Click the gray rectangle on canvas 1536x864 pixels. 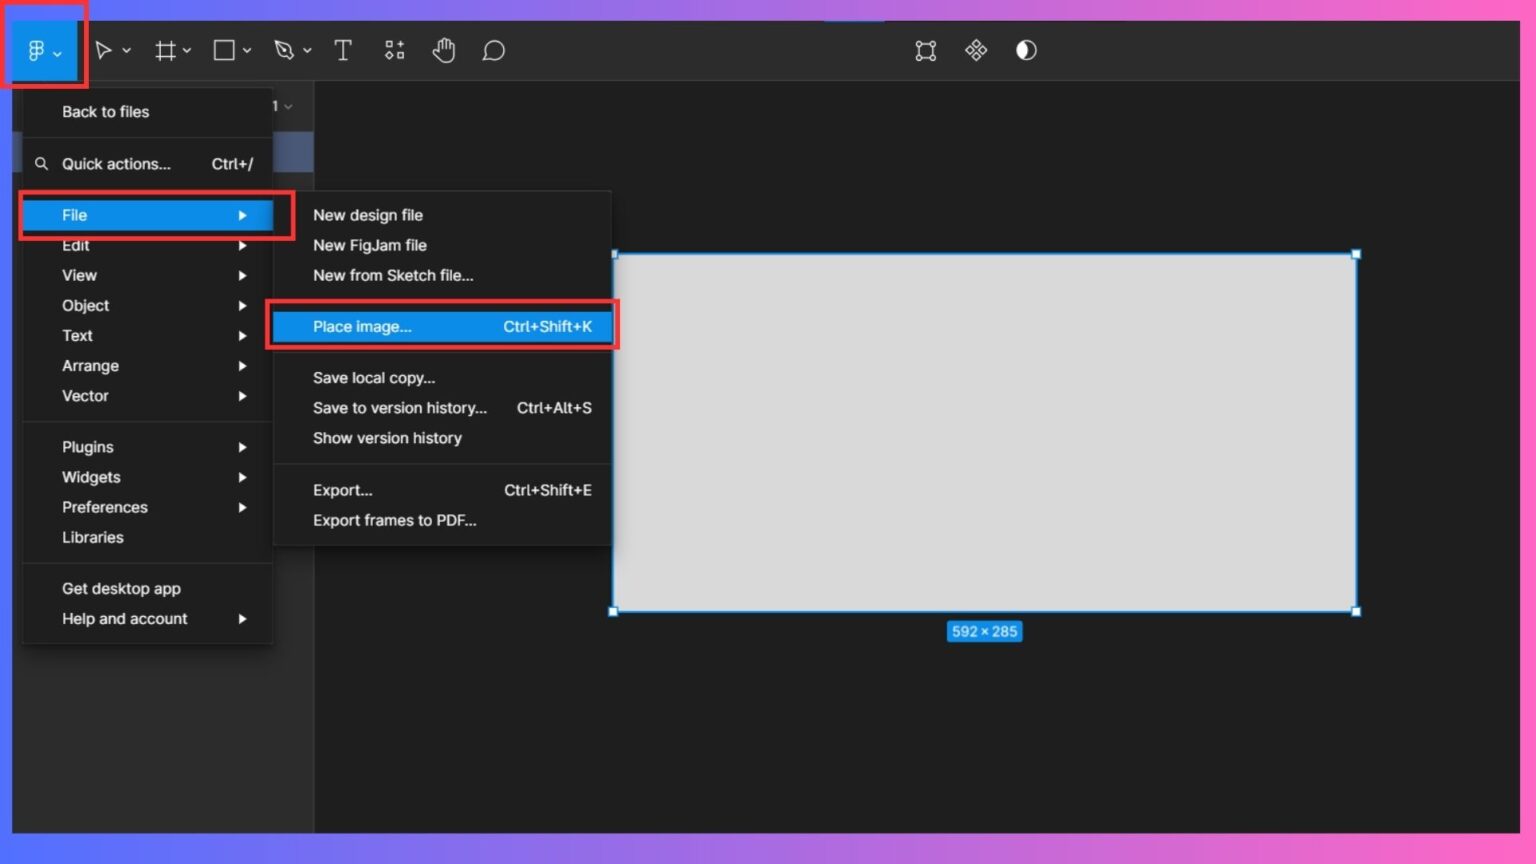[984, 432]
